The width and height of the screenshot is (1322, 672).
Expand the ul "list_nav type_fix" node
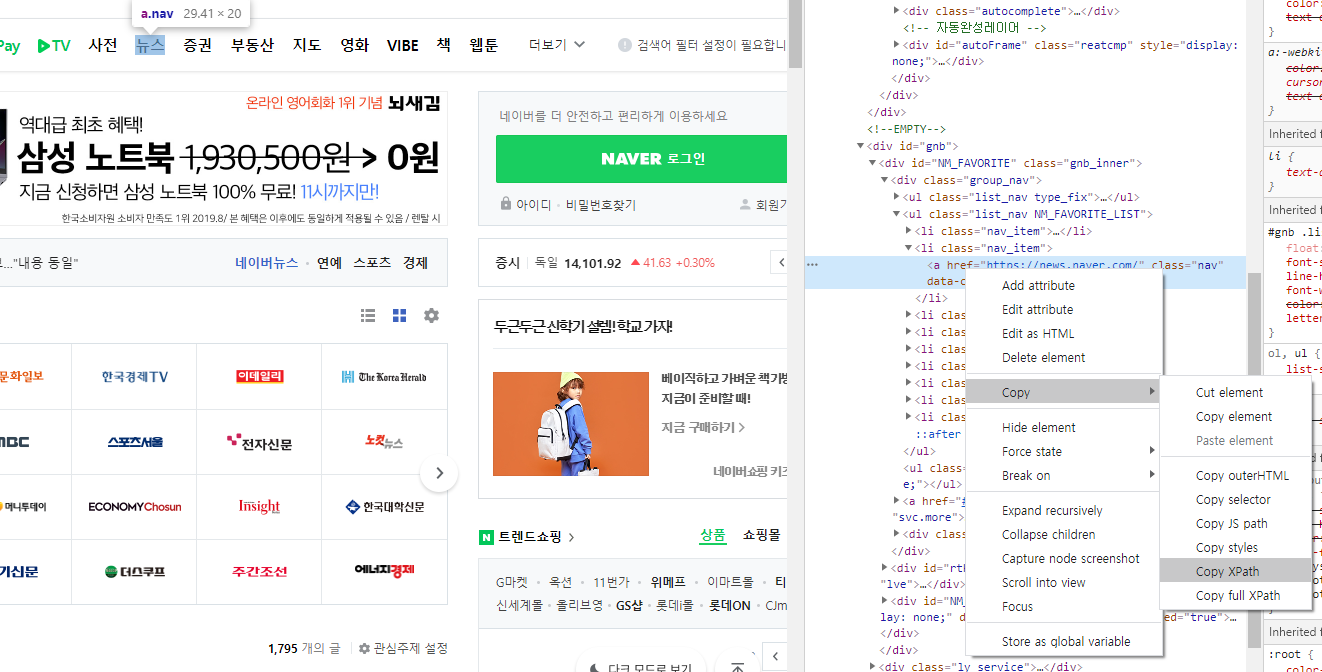click(897, 197)
